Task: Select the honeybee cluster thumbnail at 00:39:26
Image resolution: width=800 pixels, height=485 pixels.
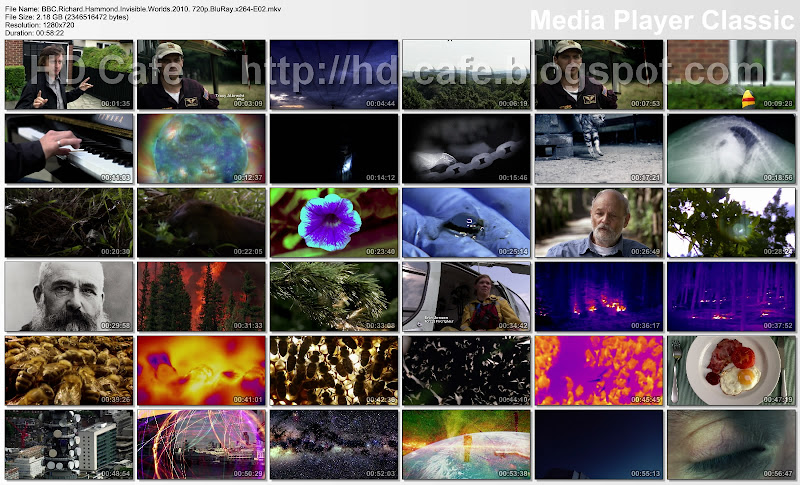Action: (69, 370)
